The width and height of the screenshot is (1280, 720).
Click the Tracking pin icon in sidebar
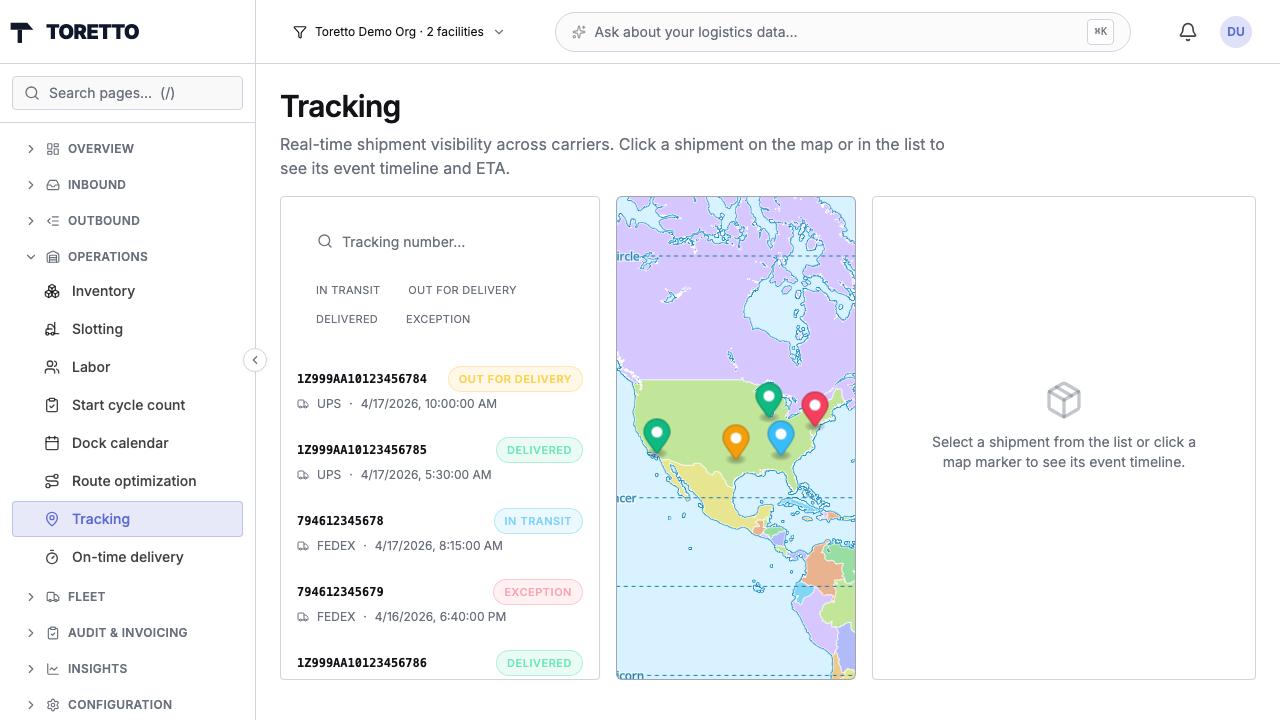[x=52, y=519]
